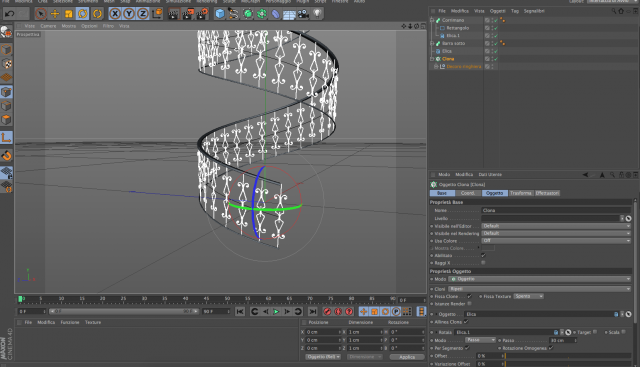Click the Undo arrow icon

(9, 14)
